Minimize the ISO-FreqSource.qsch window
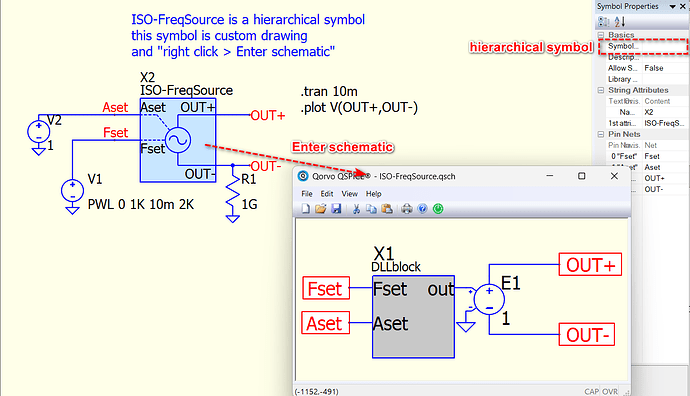 pyautogui.click(x=550, y=176)
